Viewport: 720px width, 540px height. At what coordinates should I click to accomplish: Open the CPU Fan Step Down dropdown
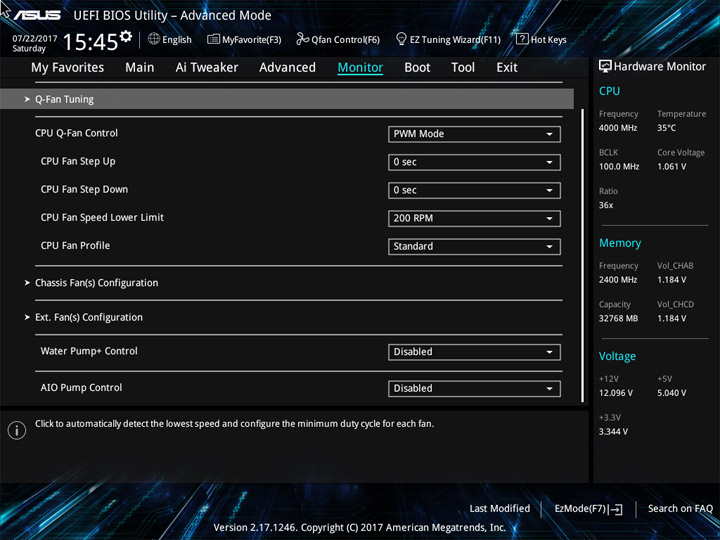(x=474, y=190)
